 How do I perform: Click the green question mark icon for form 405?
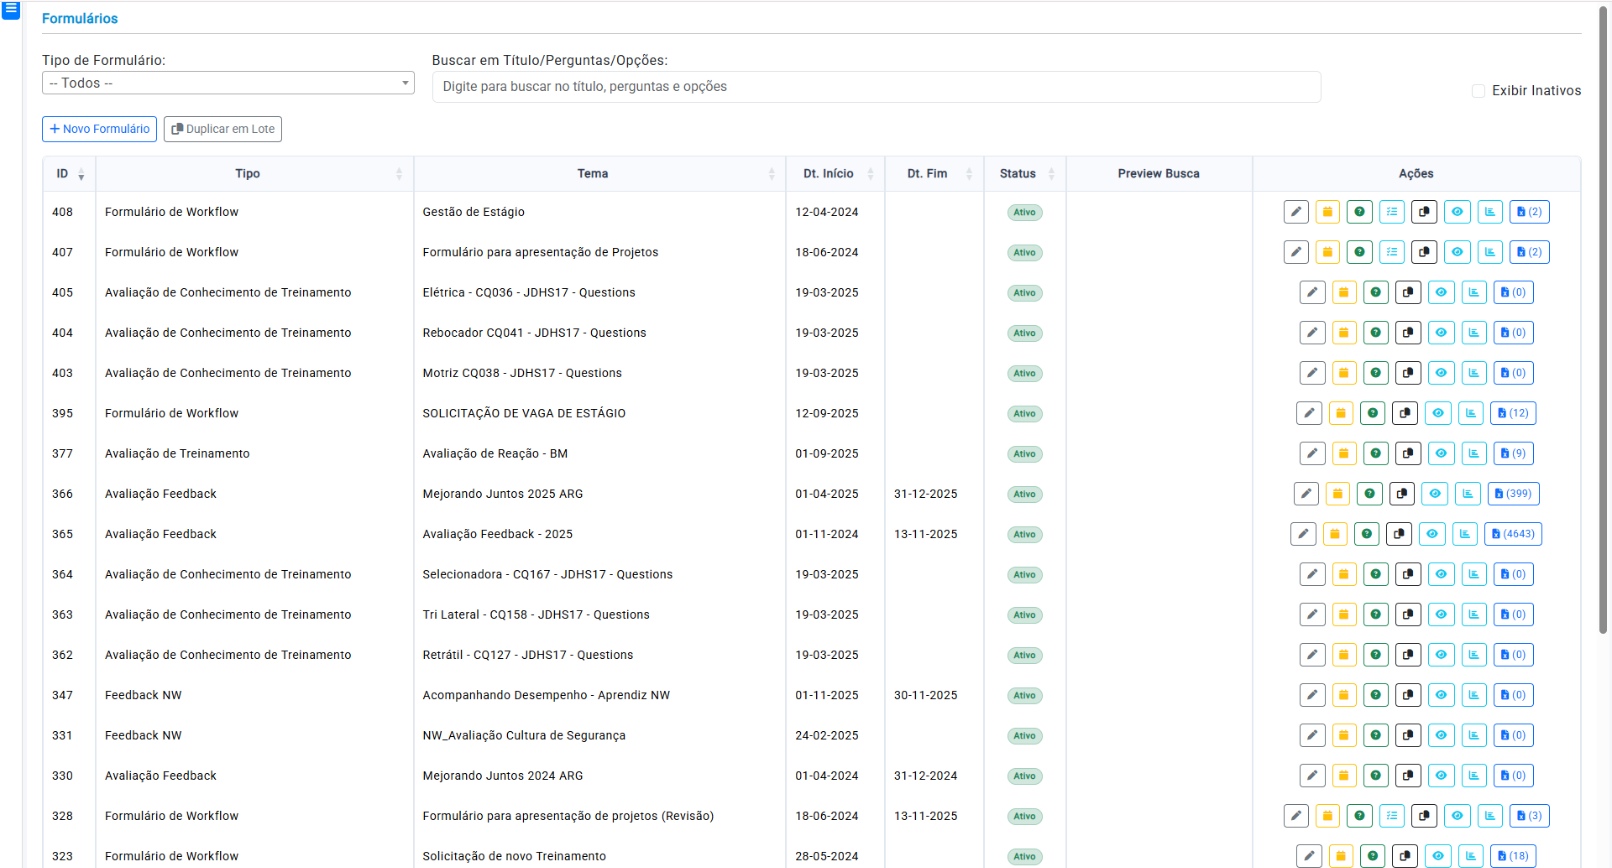click(x=1376, y=293)
